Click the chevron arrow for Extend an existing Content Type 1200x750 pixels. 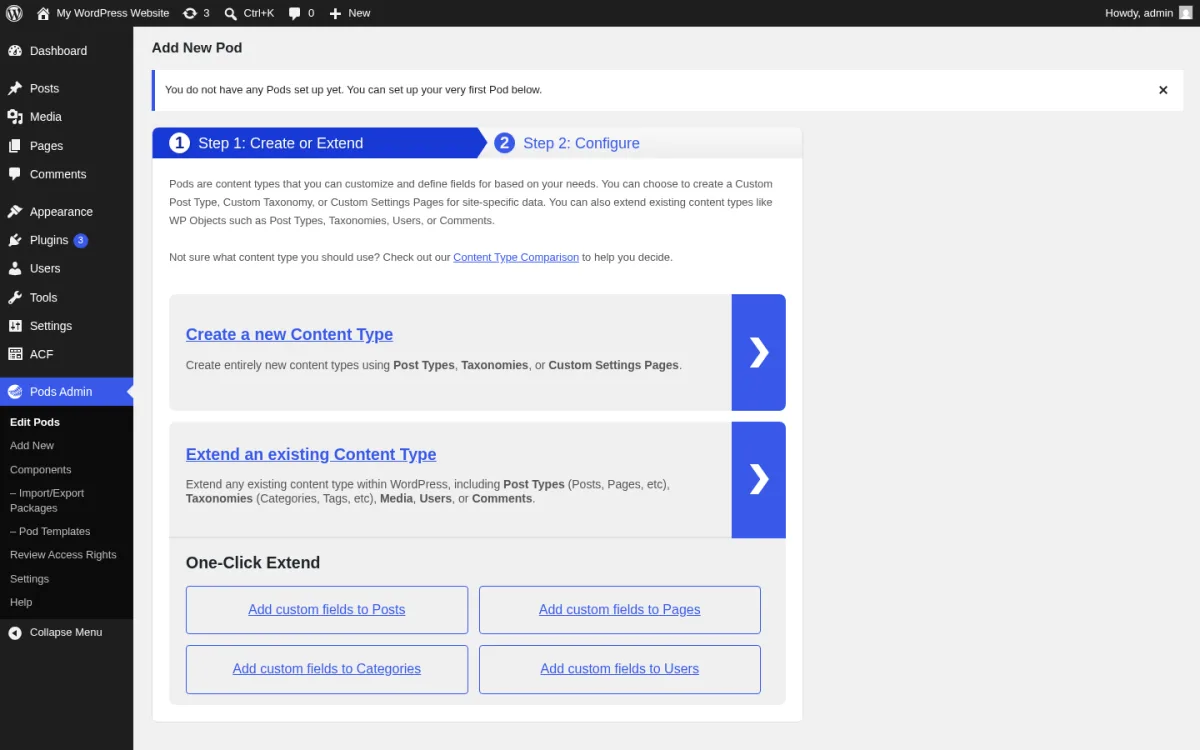click(x=759, y=480)
